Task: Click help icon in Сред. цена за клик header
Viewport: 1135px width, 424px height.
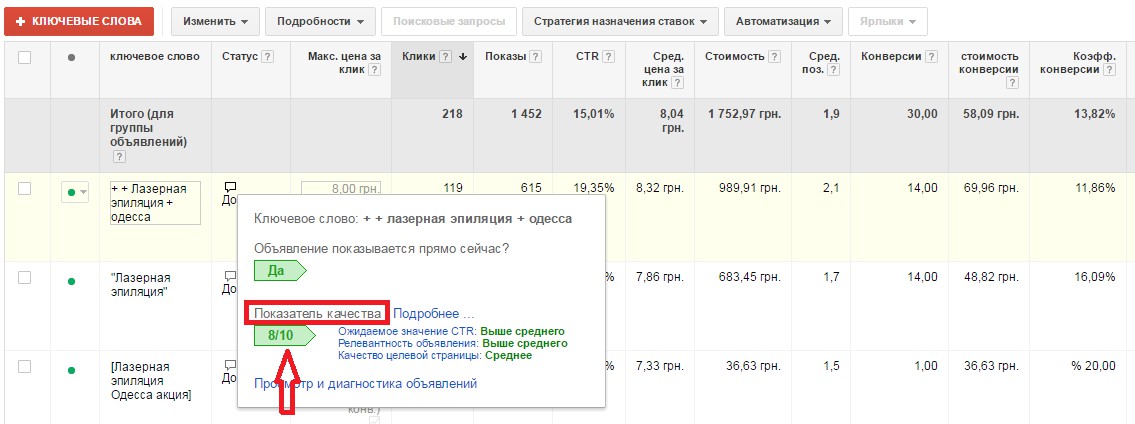Action: (x=678, y=83)
